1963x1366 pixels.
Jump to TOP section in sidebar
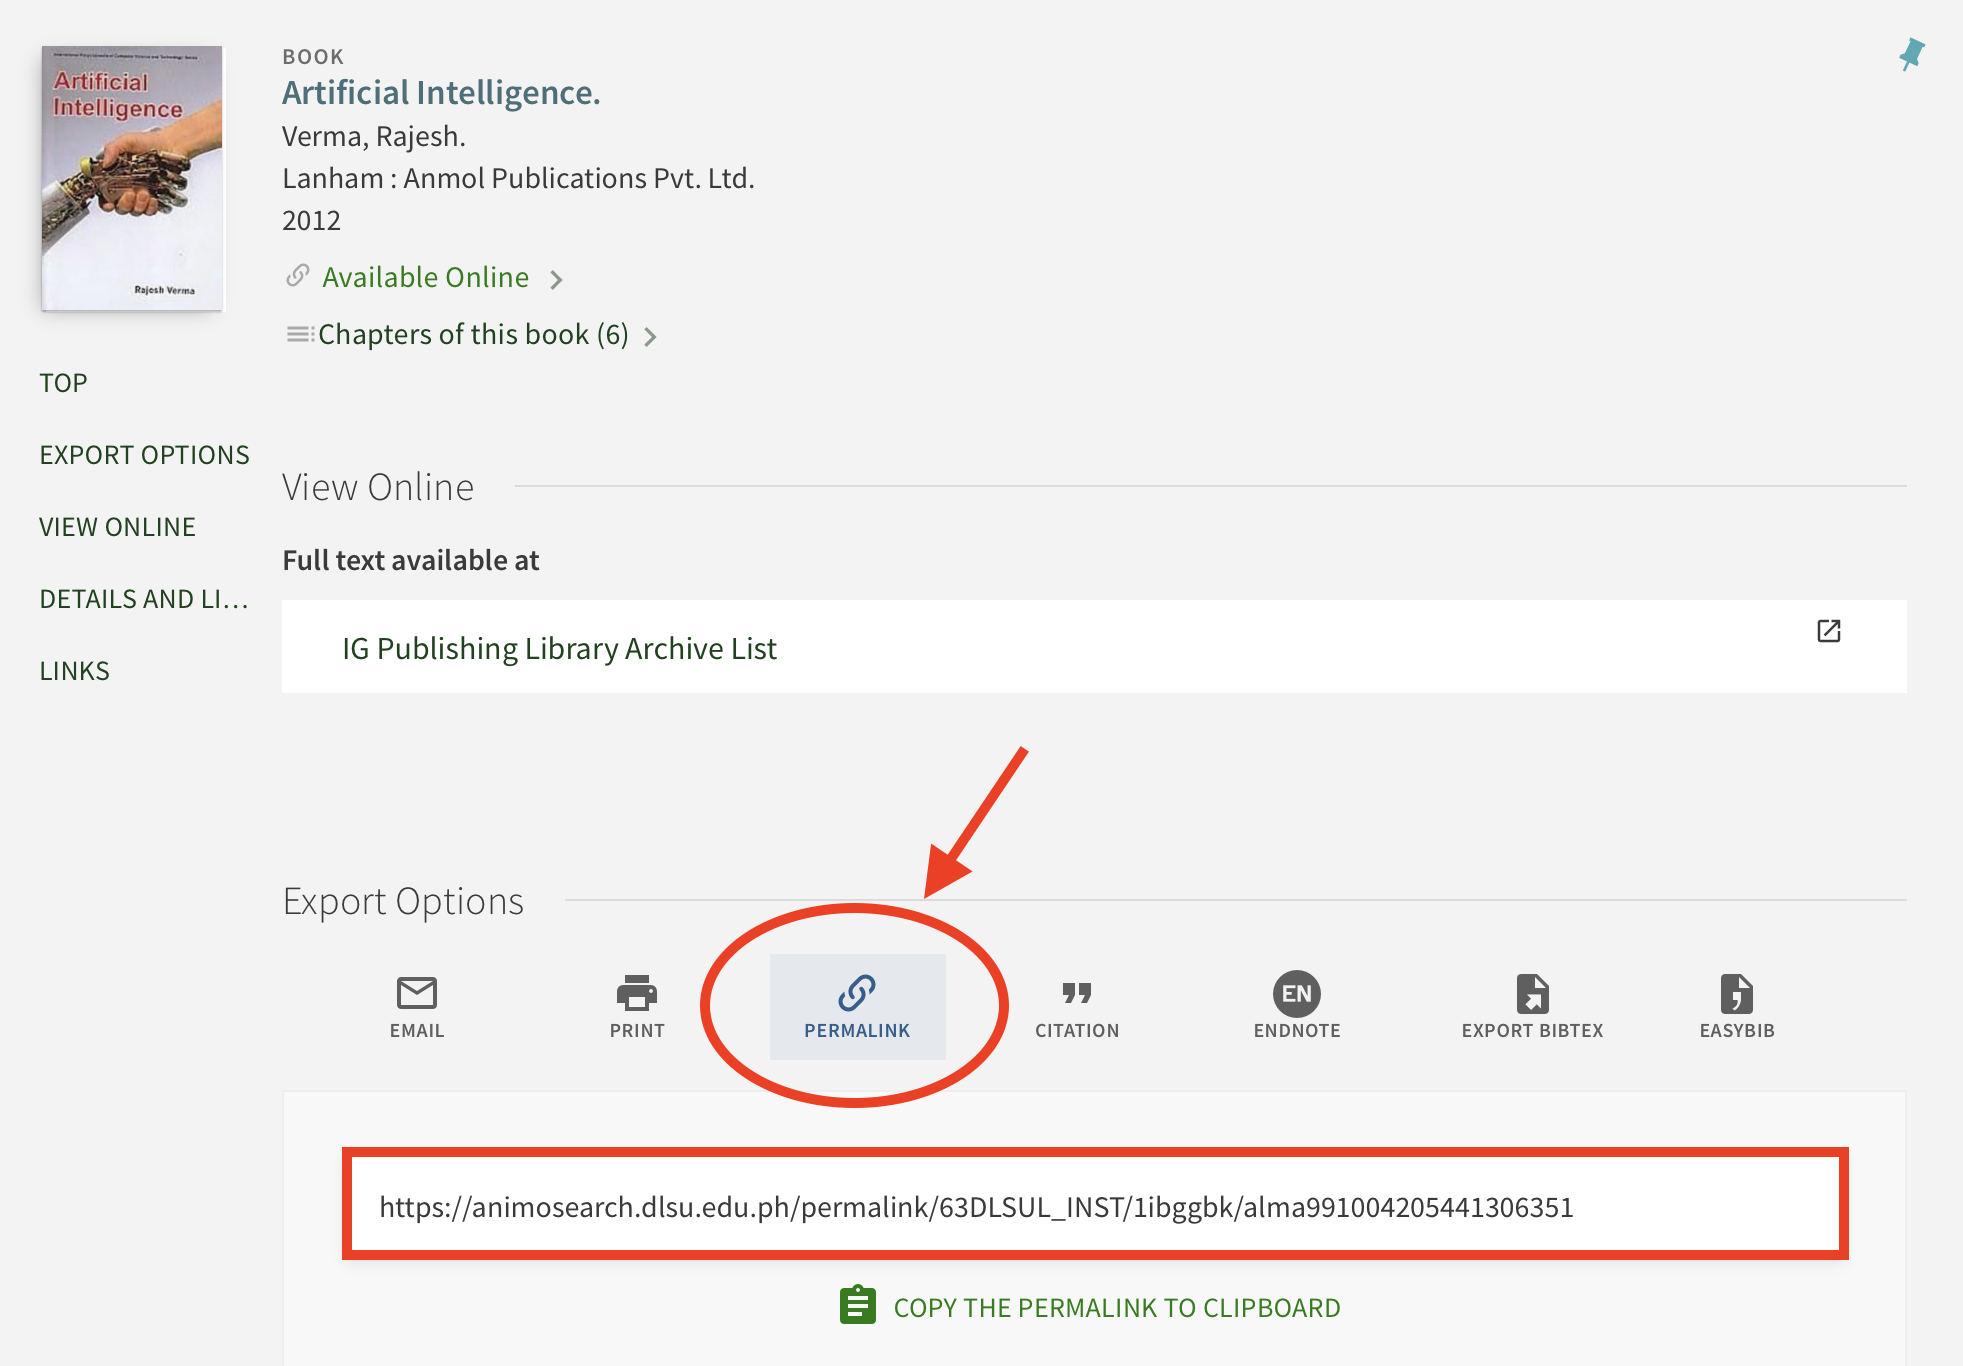point(63,383)
